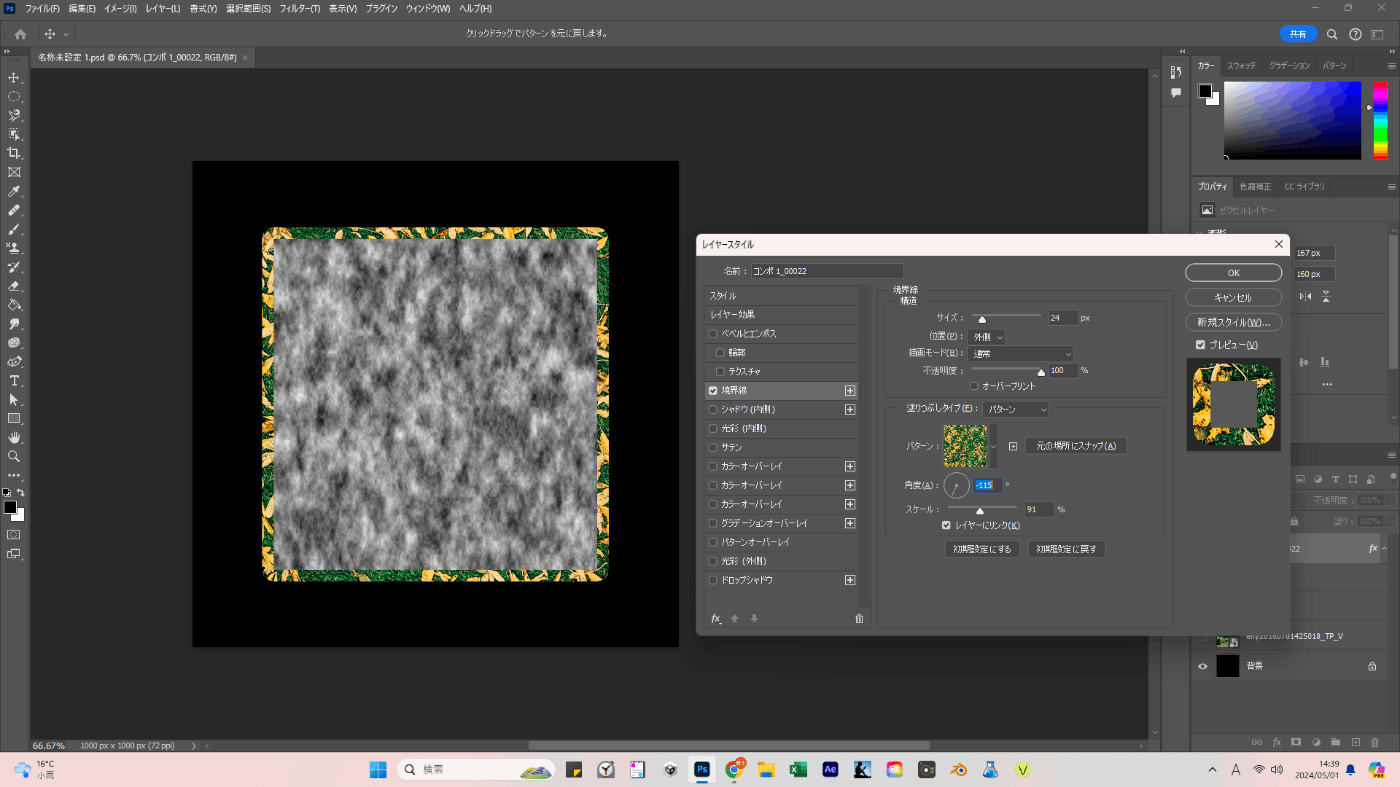This screenshot has height=787, width=1400.
Task: Switch to the スウォッチ tab
Action: (1241, 65)
